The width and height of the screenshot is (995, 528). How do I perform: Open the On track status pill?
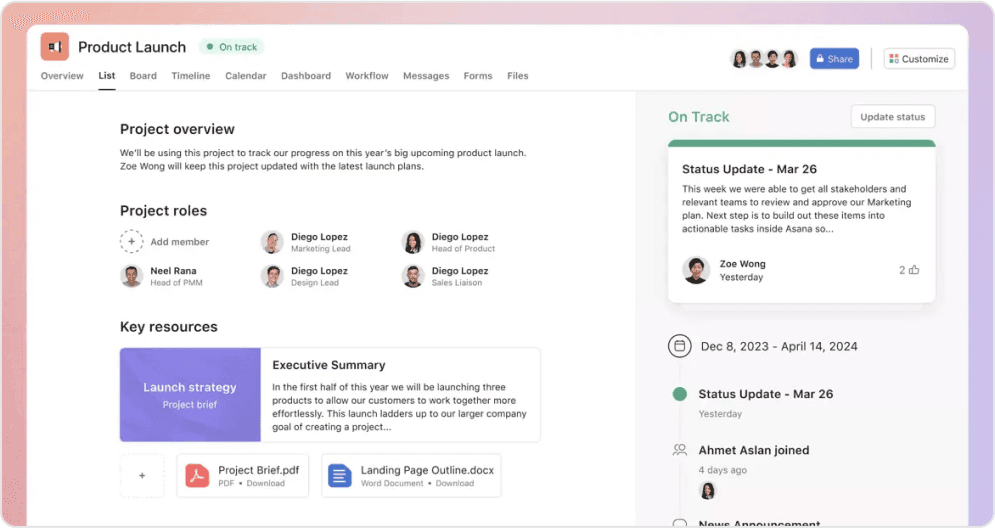(231, 47)
